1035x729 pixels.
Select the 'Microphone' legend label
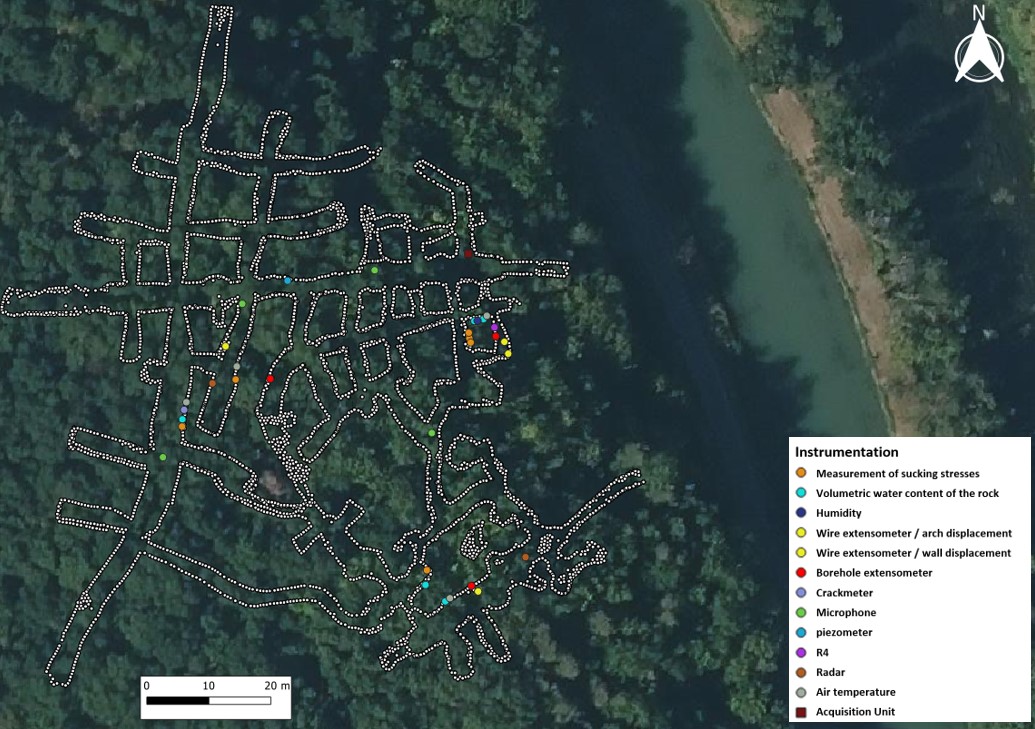tap(846, 613)
